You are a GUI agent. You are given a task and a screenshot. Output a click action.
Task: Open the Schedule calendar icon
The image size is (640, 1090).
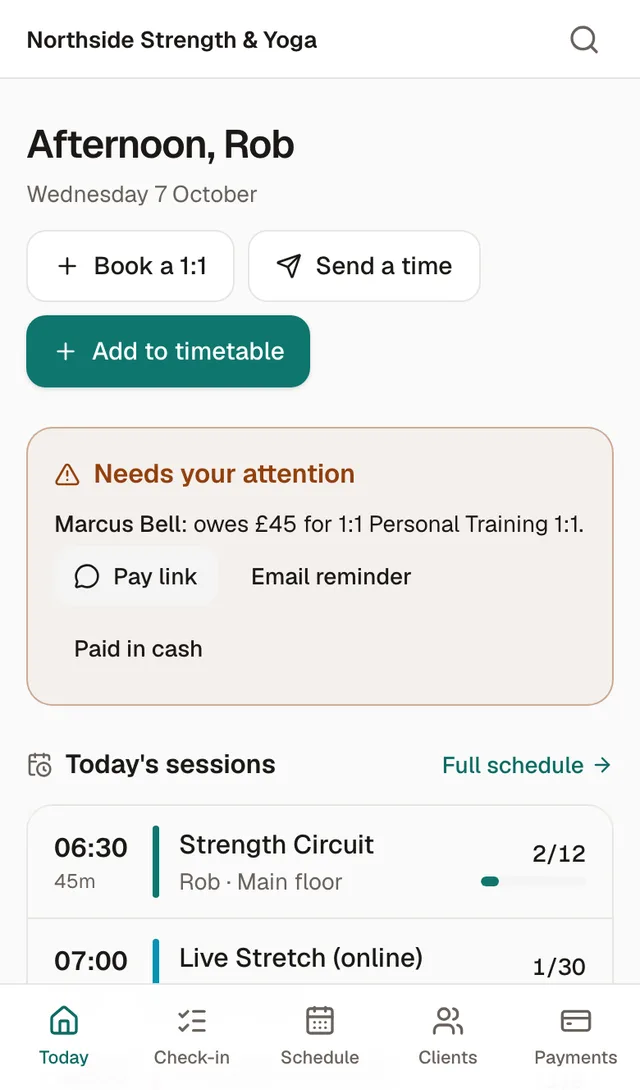click(320, 1020)
